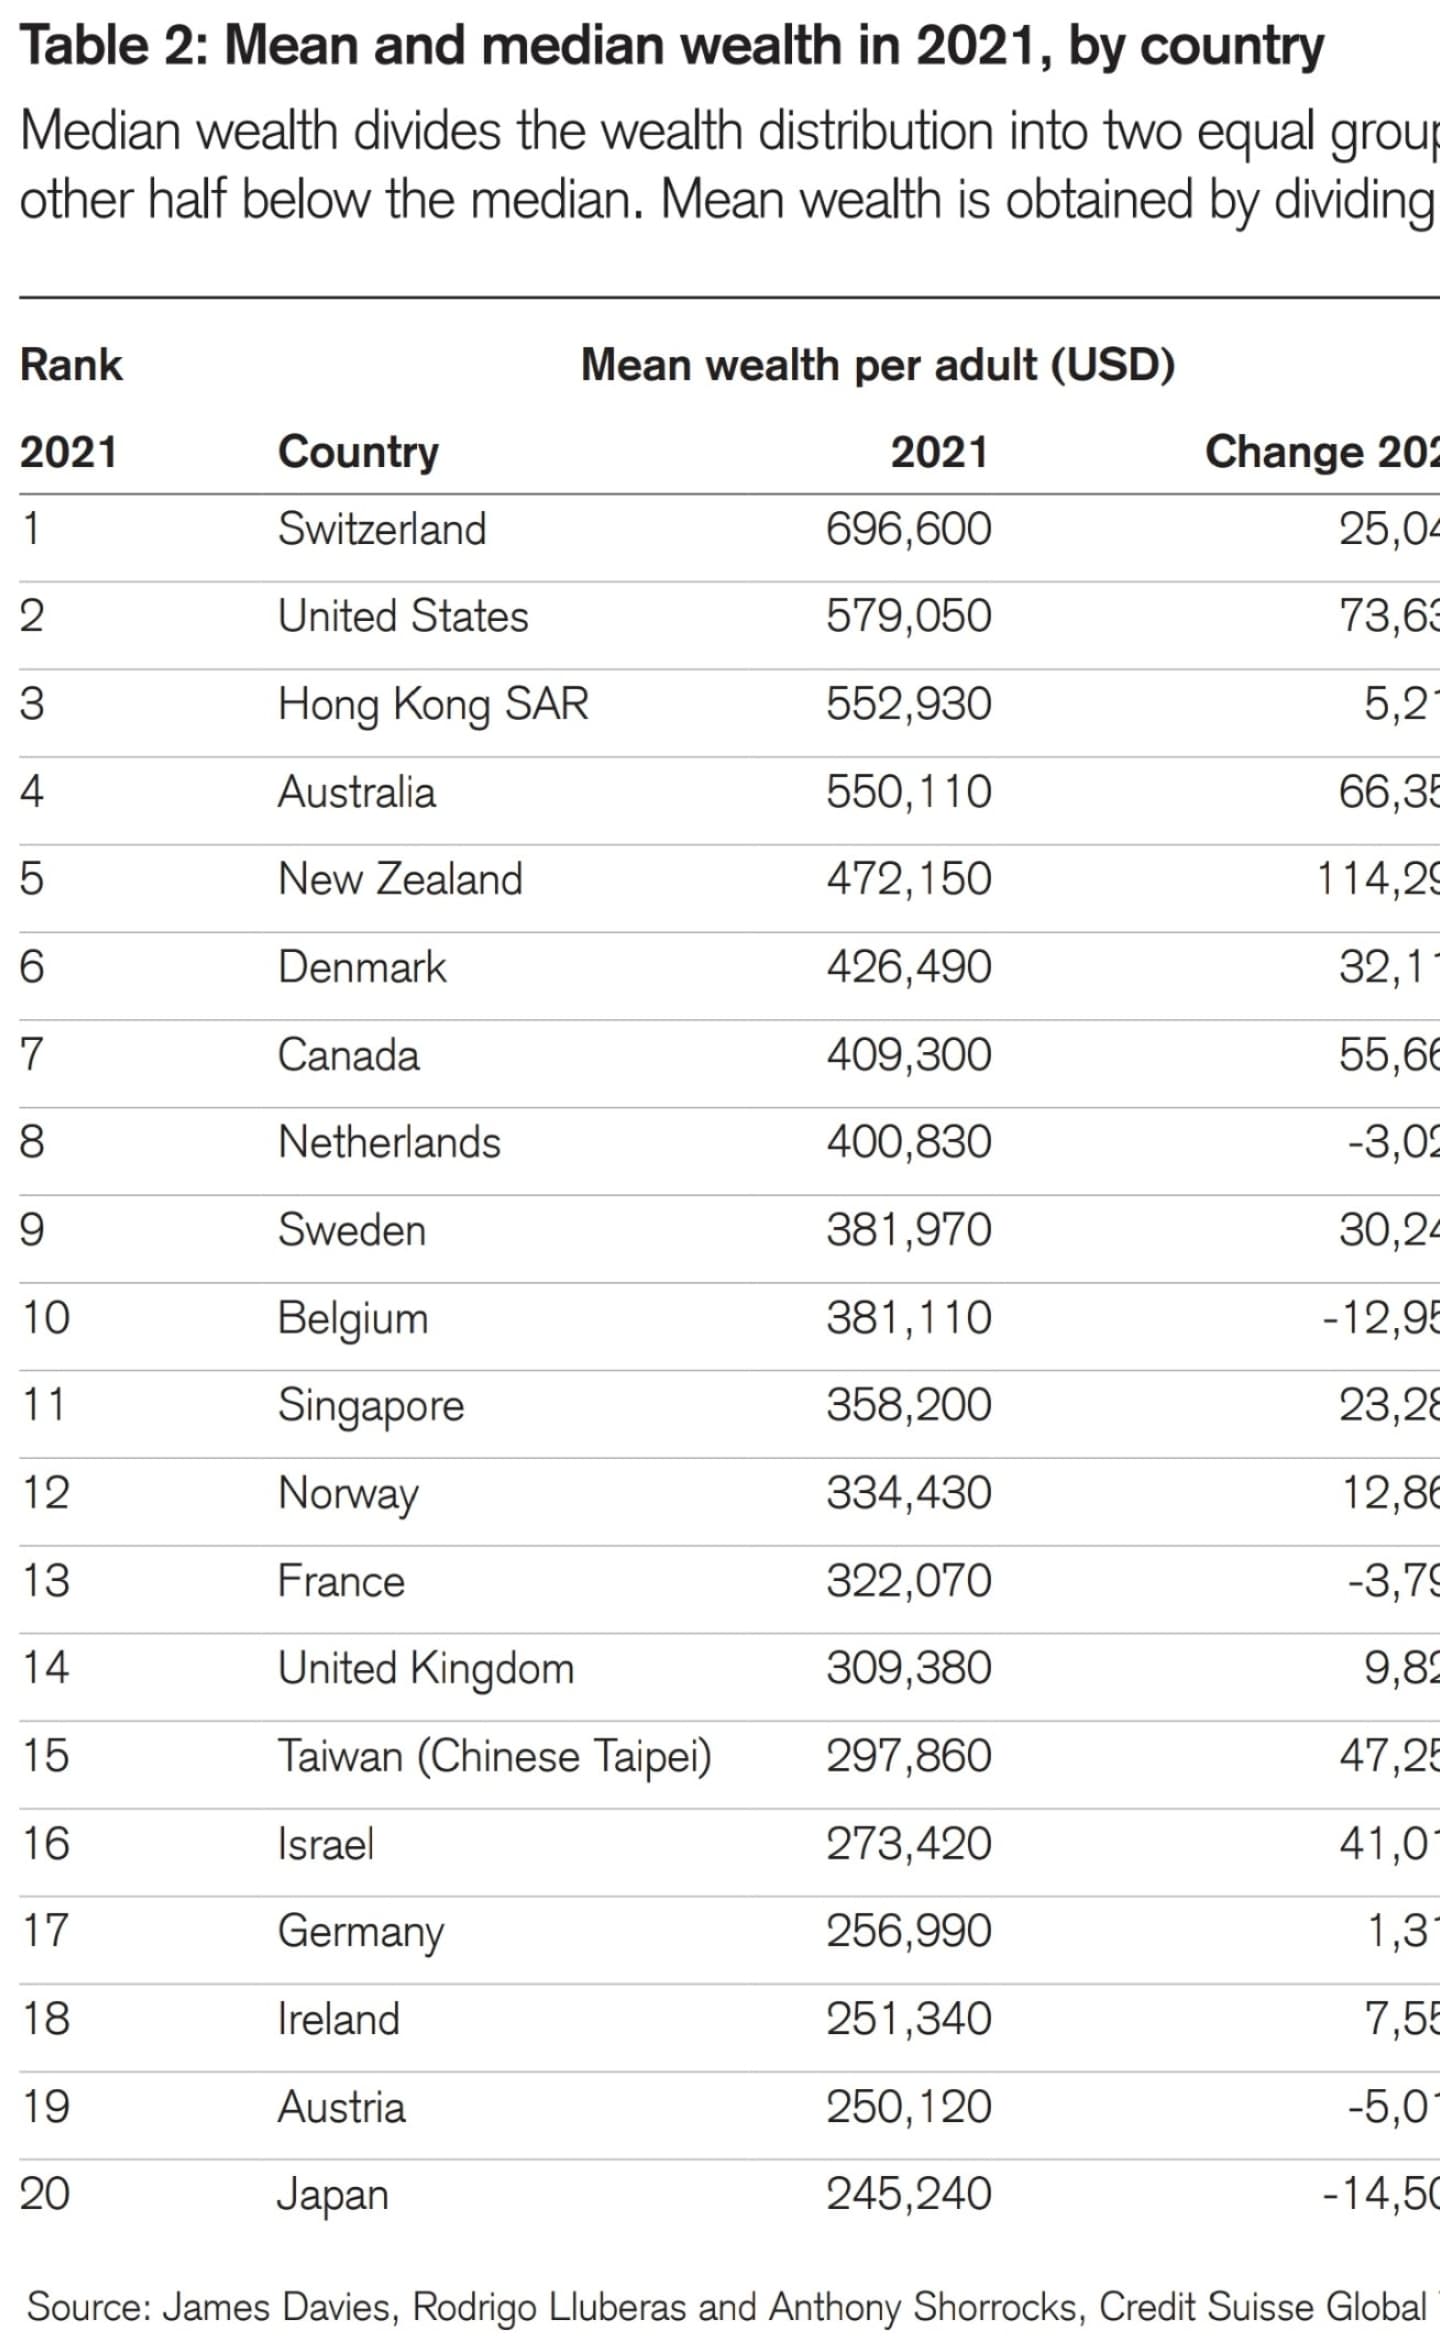1440x2349 pixels.
Task: Select the New Zealand country cell
Action: click(x=400, y=879)
